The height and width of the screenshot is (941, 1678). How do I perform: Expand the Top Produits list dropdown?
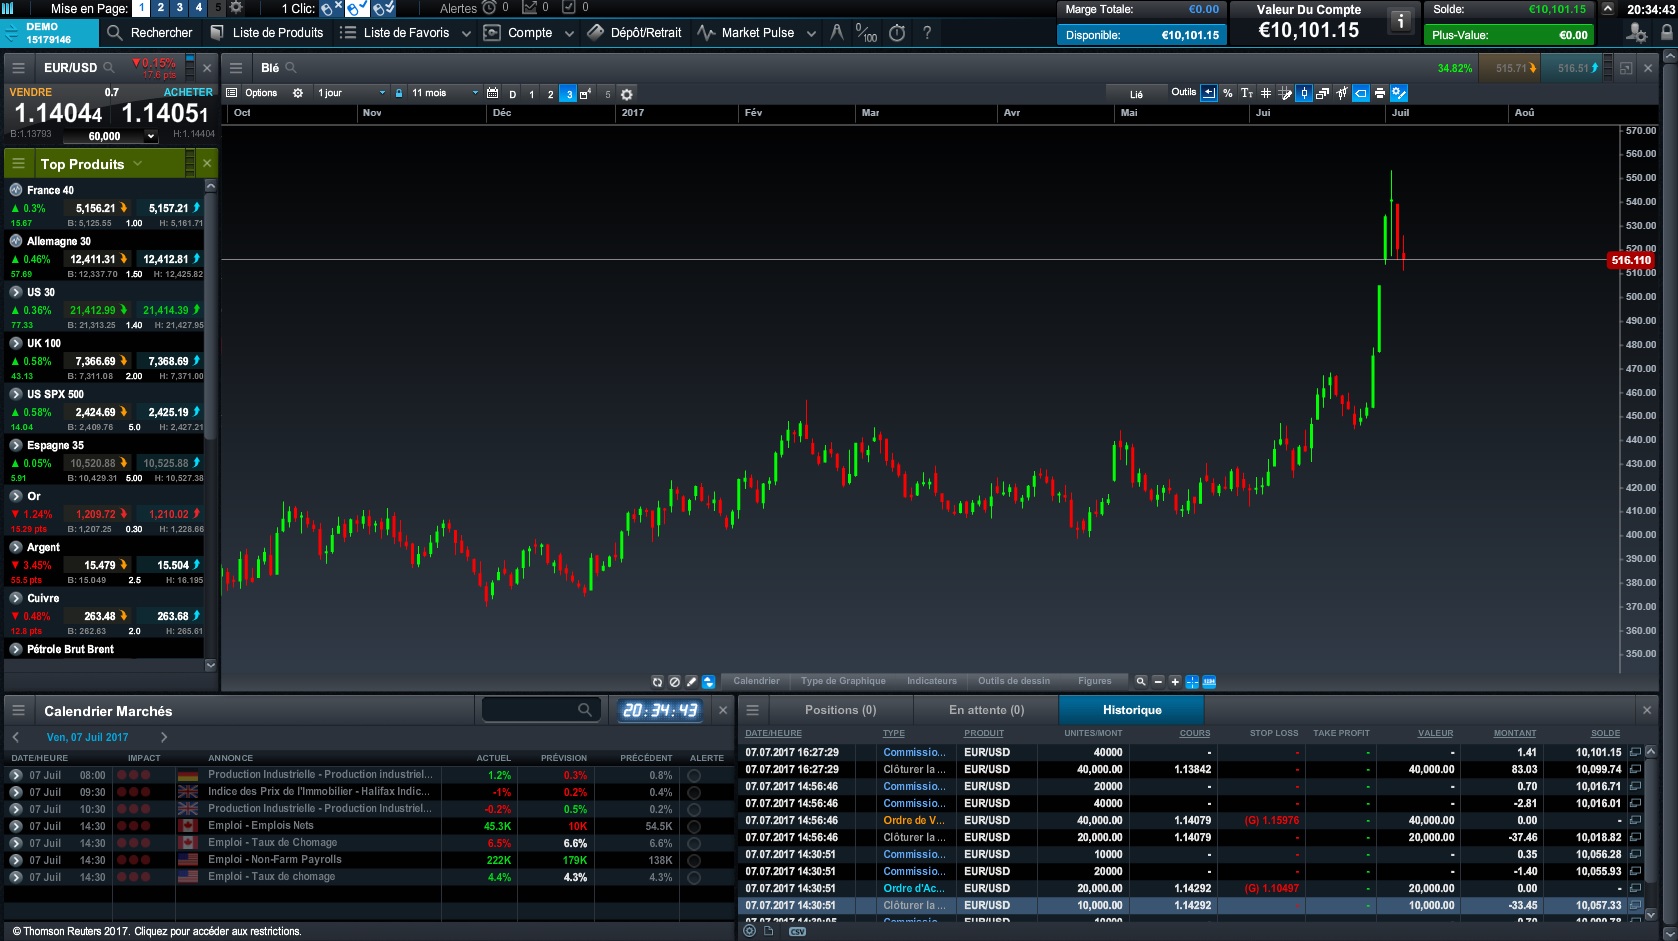click(x=138, y=164)
